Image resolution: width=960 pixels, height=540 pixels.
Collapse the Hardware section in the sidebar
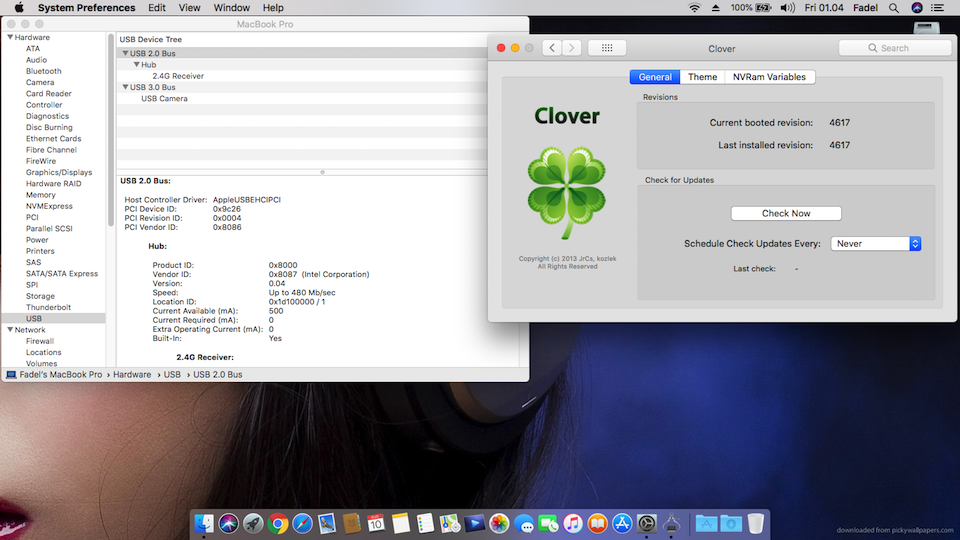10,37
